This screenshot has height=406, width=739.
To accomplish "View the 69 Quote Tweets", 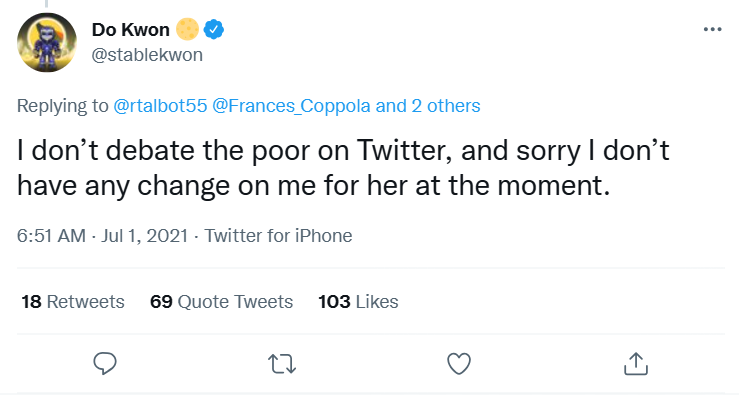I will coord(221,301).
